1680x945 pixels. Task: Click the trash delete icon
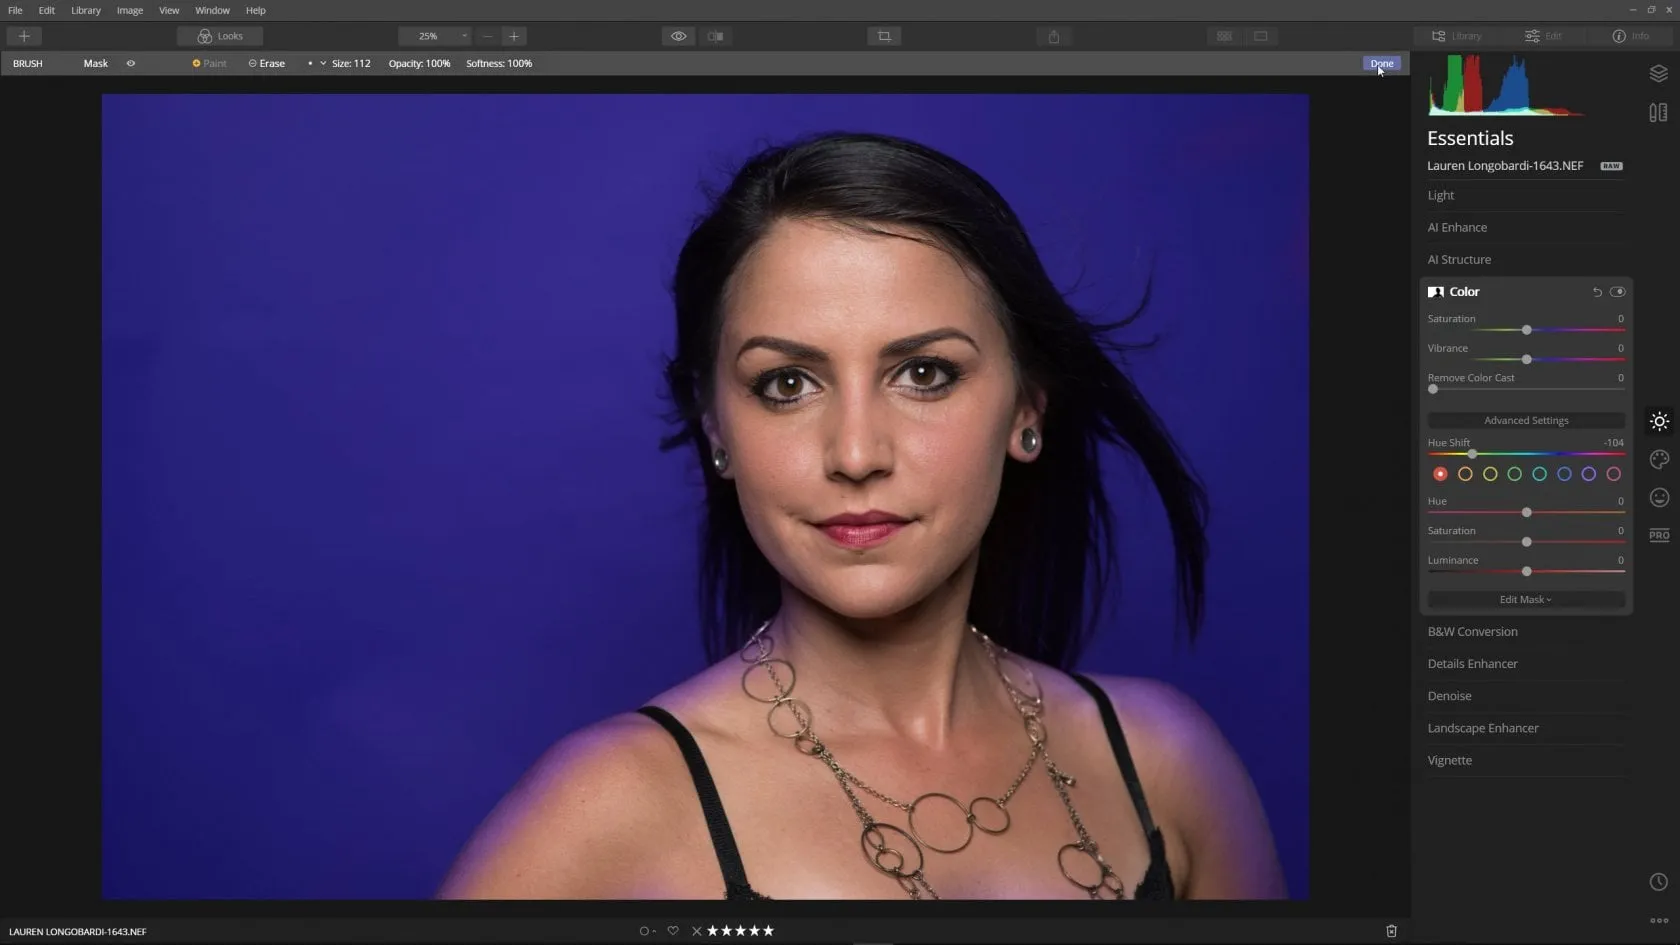pos(1391,931)
